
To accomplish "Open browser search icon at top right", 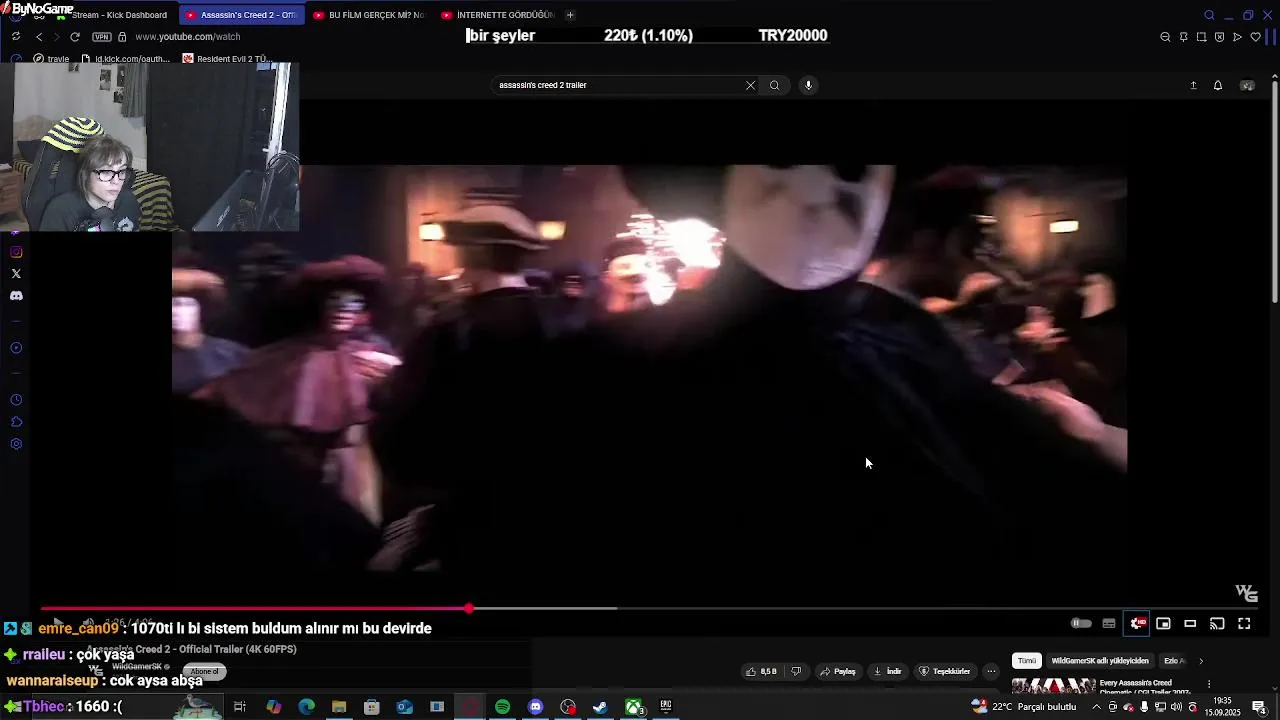I will tap(1209, 15).
